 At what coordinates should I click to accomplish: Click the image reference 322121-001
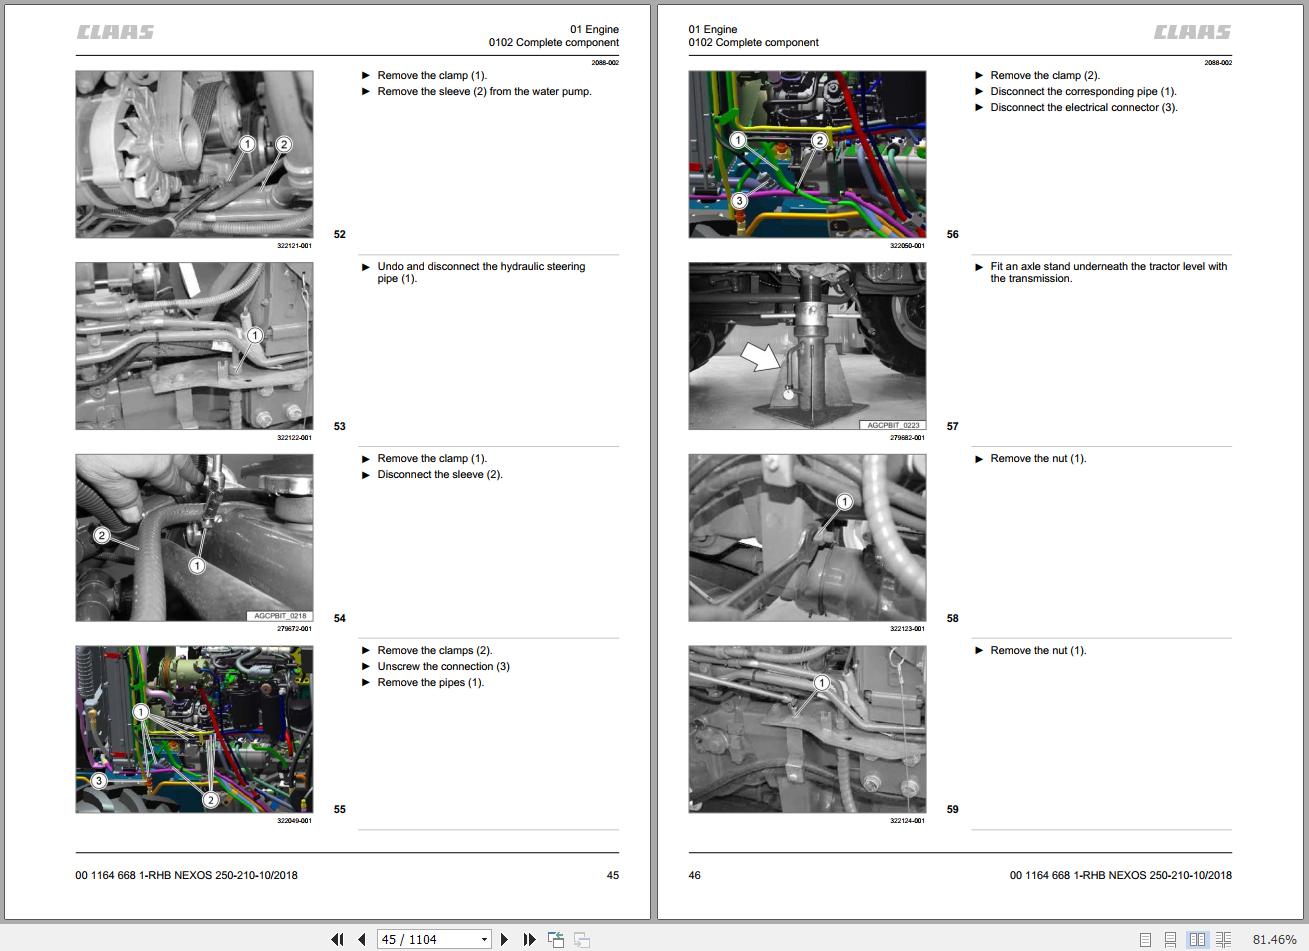(295, 245)
